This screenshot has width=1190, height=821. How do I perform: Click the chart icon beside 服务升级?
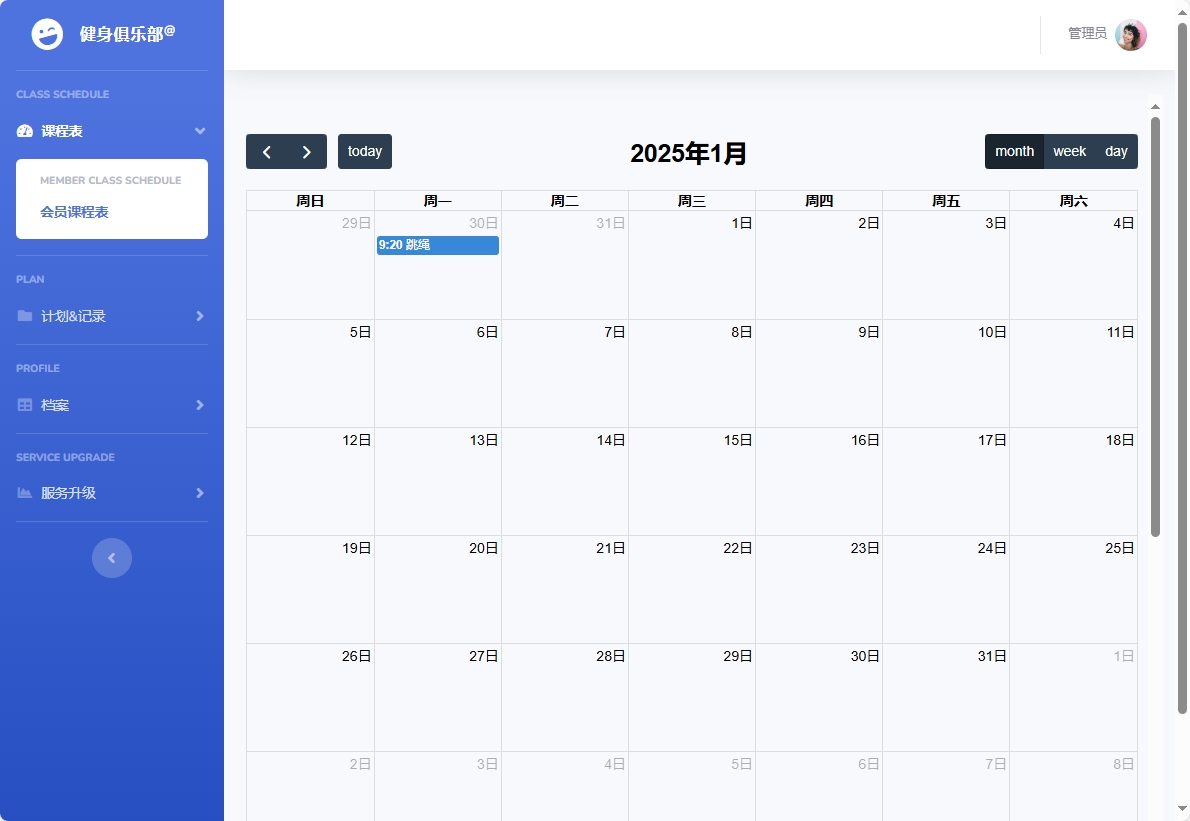25,493
